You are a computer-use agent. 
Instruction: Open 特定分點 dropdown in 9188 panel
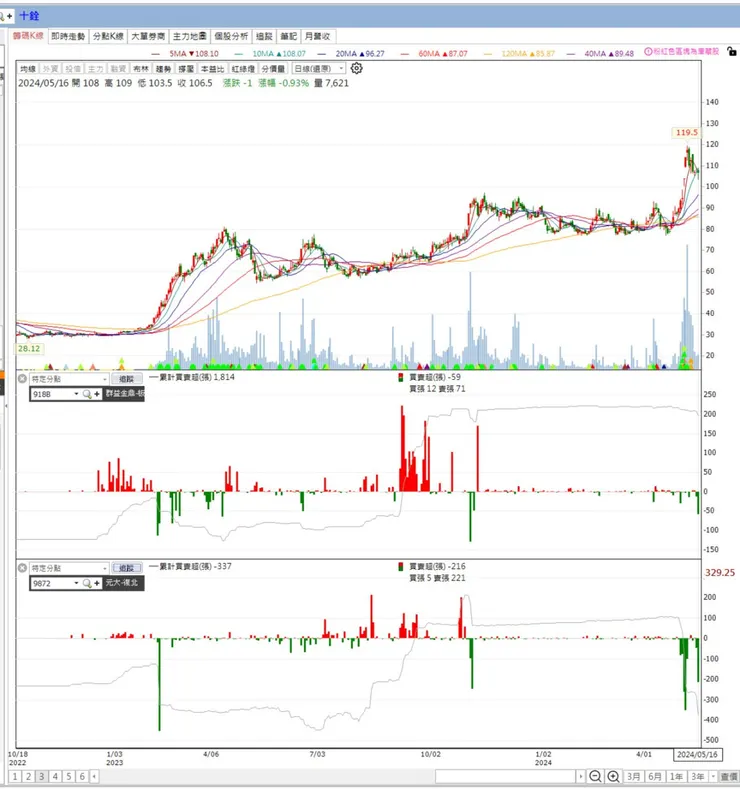pos(69,378)
